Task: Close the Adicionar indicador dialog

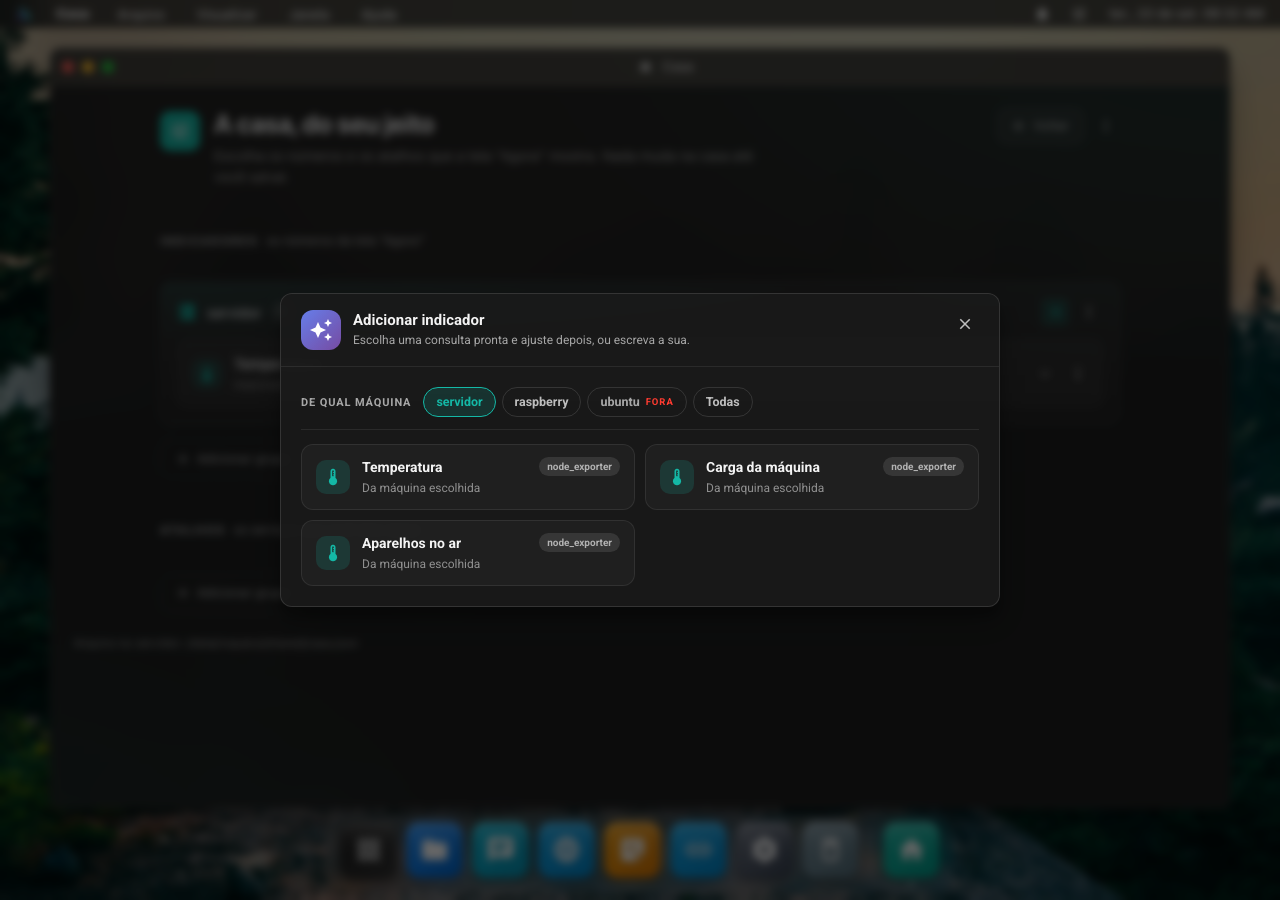Action: coord(965,324)
